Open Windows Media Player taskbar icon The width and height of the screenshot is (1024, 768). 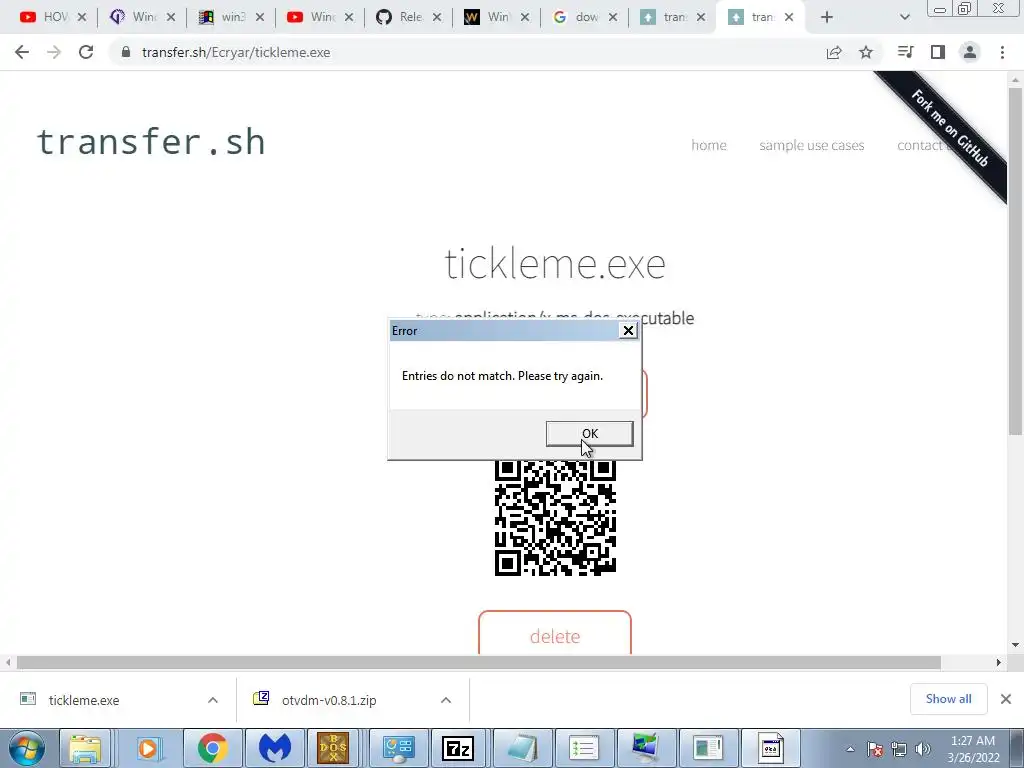(148, 748)
